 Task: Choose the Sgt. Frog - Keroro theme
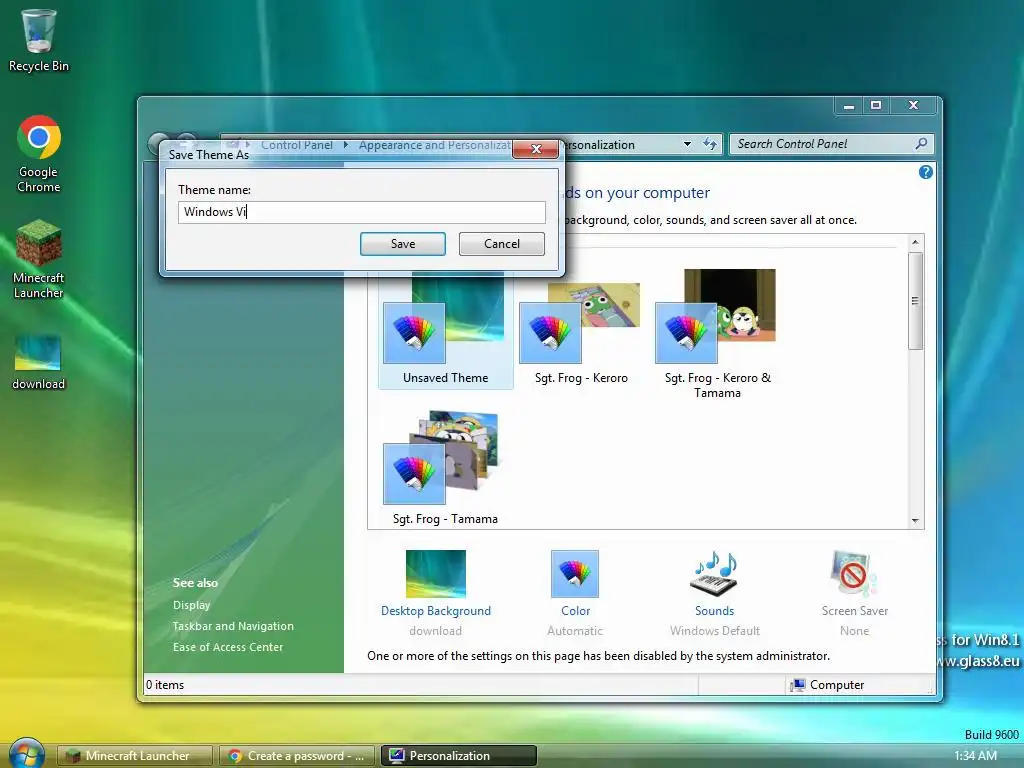[581, 333]
